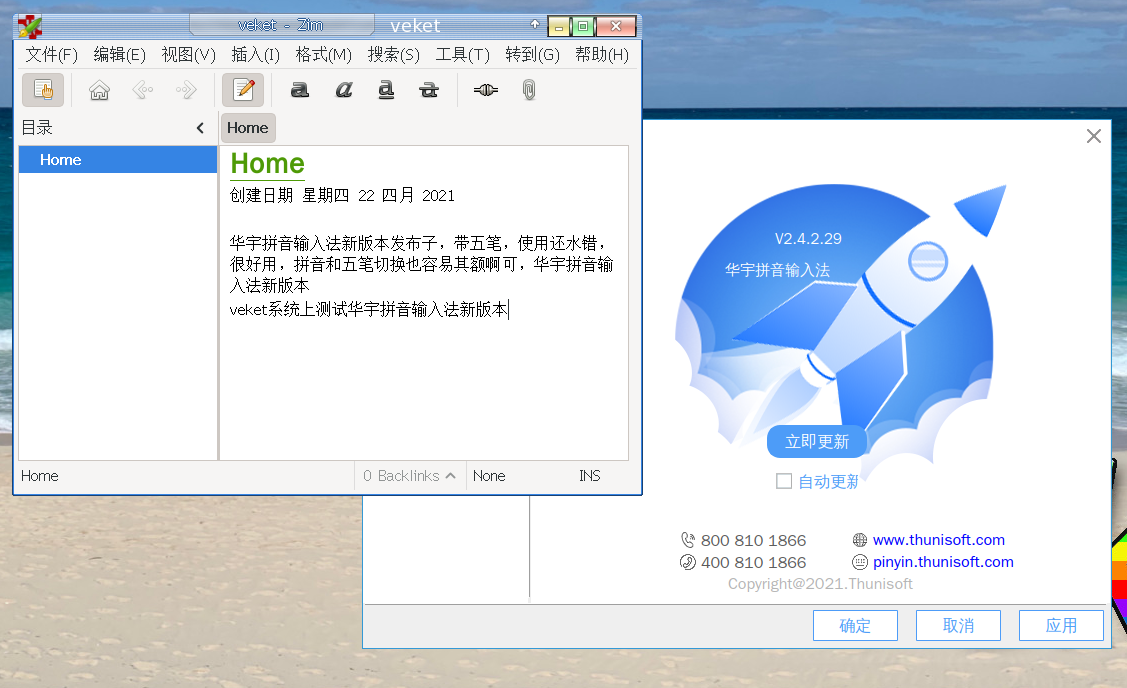
Task: Apply strong bold formatting icon
Action: click(x=300, y=90)
